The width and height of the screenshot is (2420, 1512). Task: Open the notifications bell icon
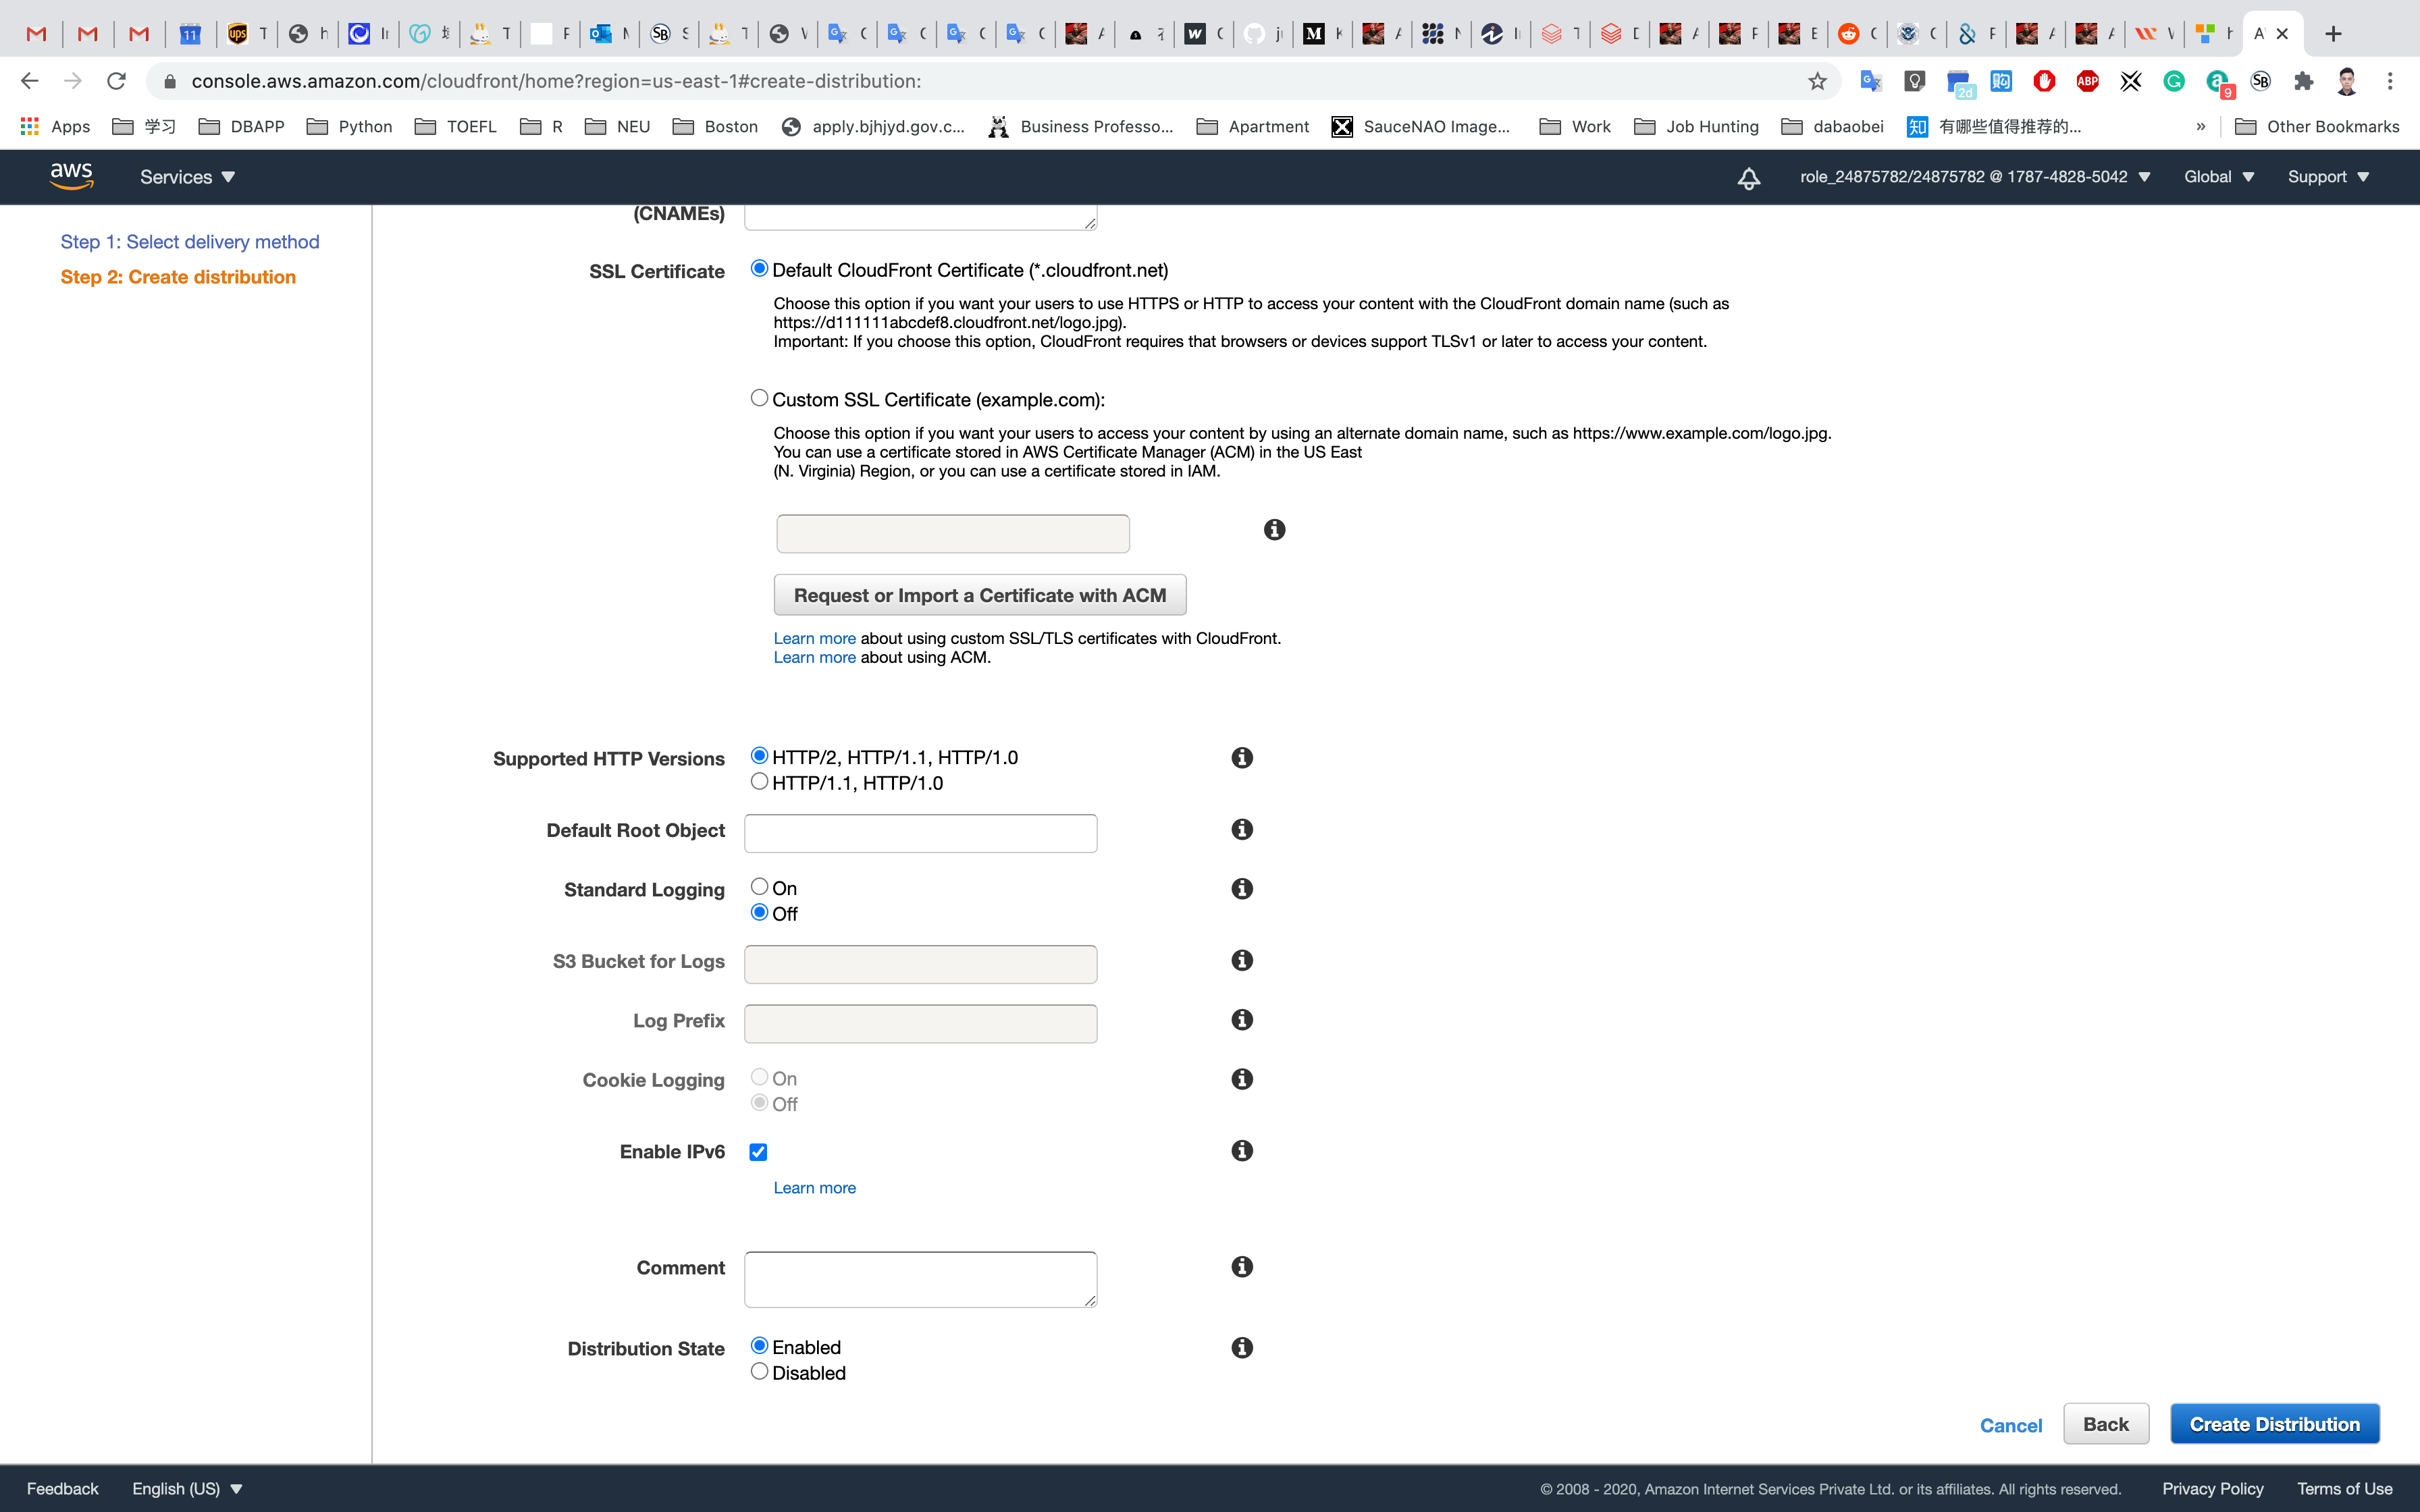[x=1748, y=178]
